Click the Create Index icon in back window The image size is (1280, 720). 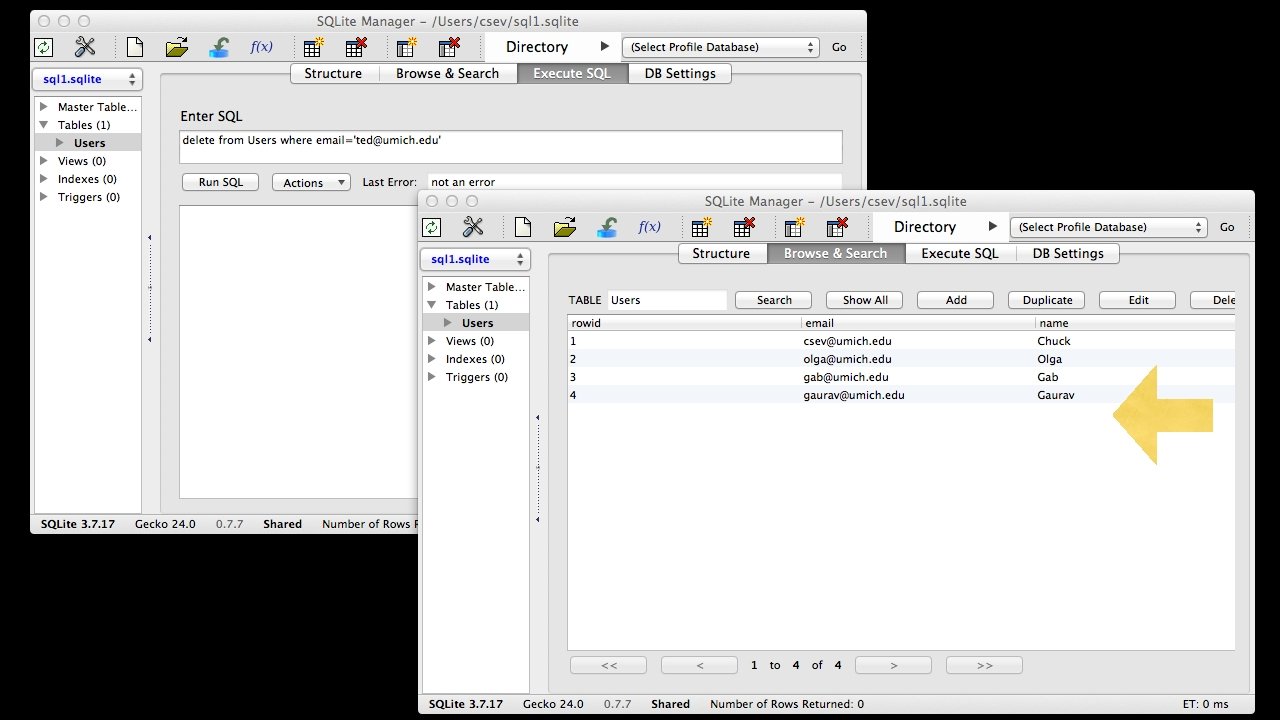[x=406, y=47]
